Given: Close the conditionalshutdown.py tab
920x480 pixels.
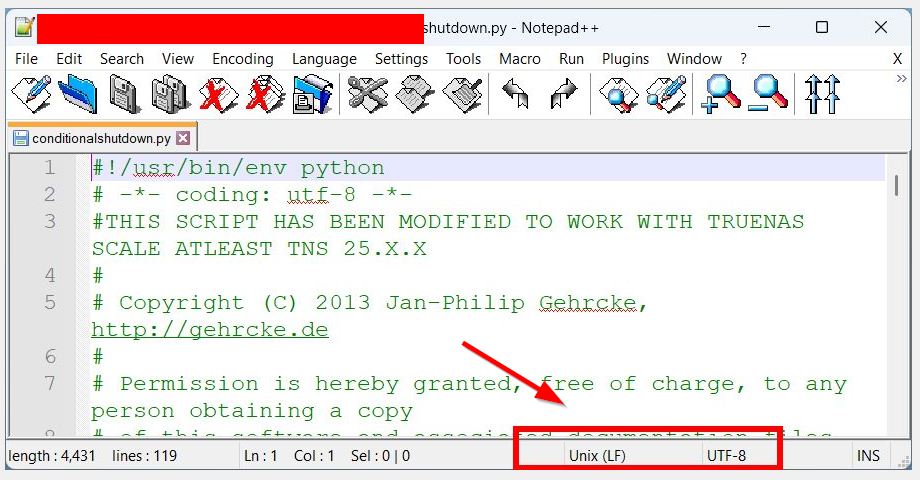Looking at the screenshot, I should [x=182, y=138].
